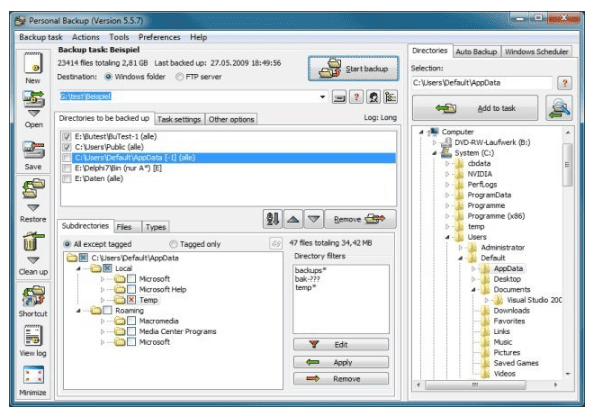Screen dimensions: 596x416
Task: Click the help icon next to Selection field
Action: (x=565, y=83)
